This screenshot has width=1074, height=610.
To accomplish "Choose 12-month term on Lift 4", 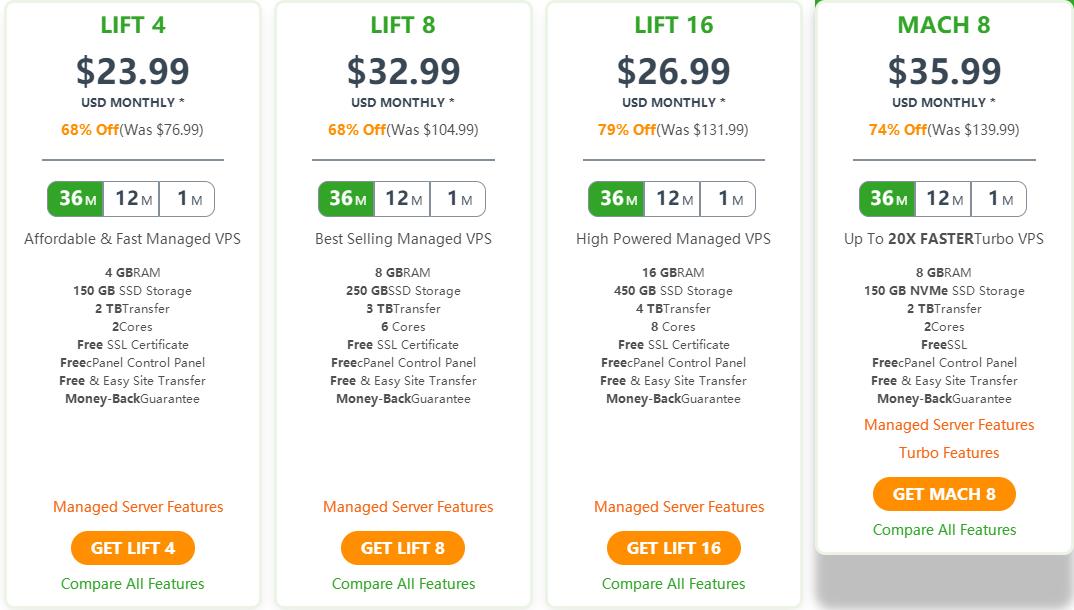I will tap(132, 199).
